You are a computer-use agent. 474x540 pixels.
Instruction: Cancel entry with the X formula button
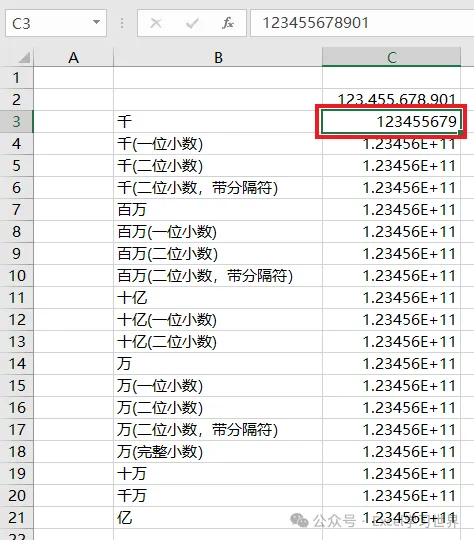156,23
